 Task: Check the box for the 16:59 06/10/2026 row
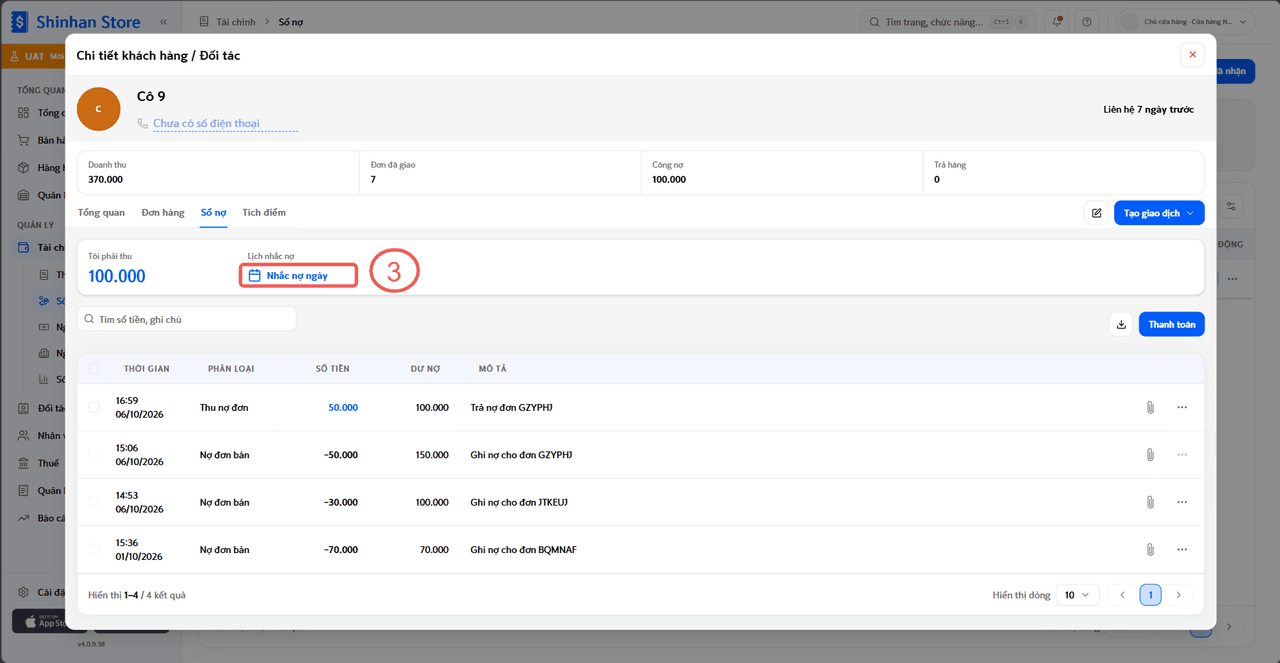click(94, 407)
